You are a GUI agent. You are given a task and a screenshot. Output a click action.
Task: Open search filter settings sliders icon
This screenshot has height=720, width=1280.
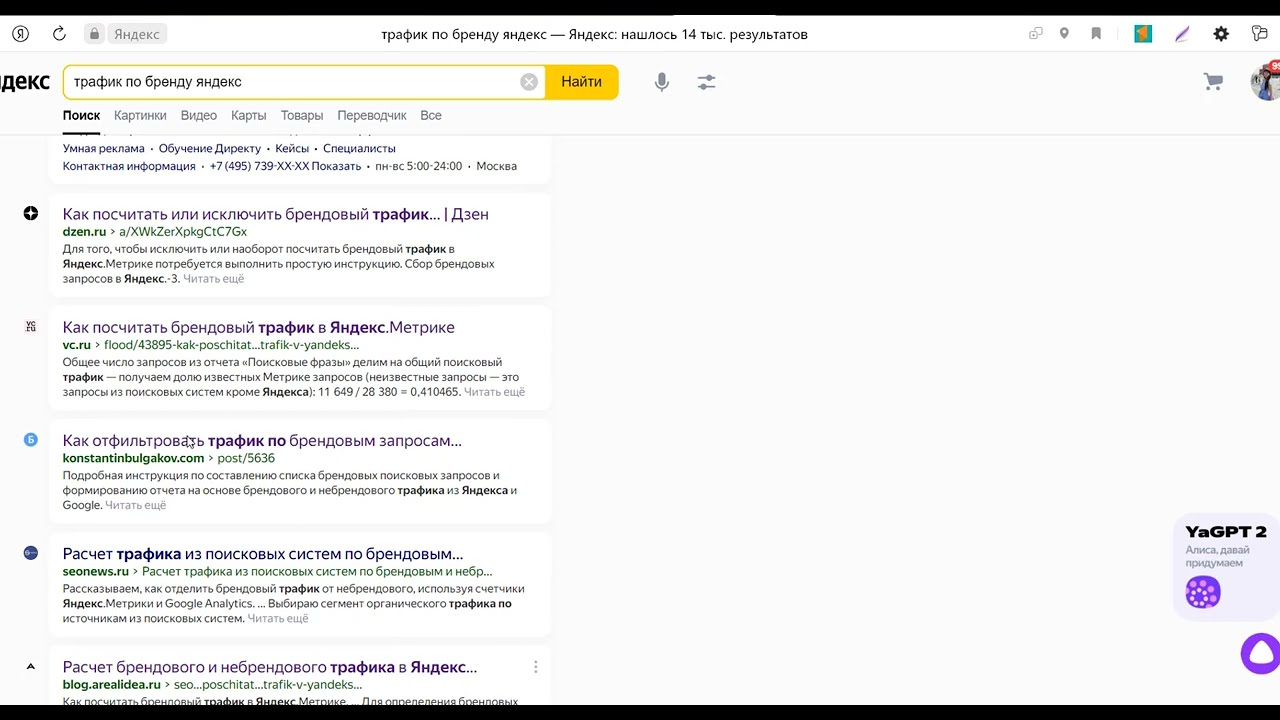coord(706,82)
